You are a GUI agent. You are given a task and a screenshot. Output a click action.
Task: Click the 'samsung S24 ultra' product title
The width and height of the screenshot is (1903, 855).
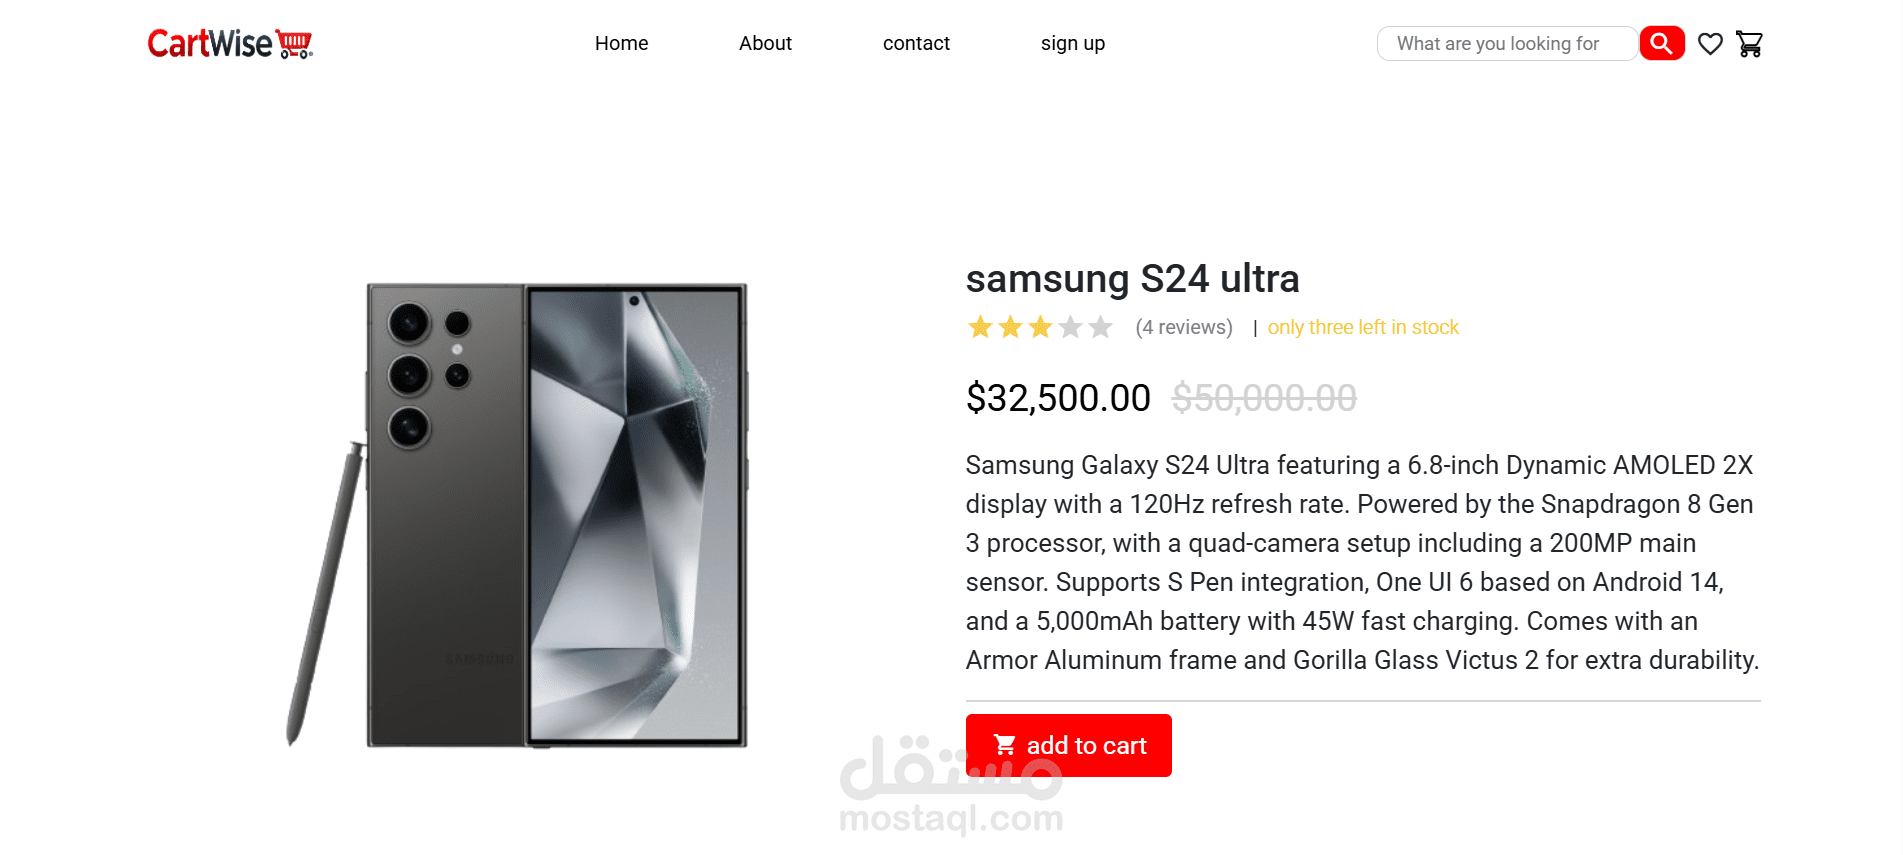point(1132,279)
